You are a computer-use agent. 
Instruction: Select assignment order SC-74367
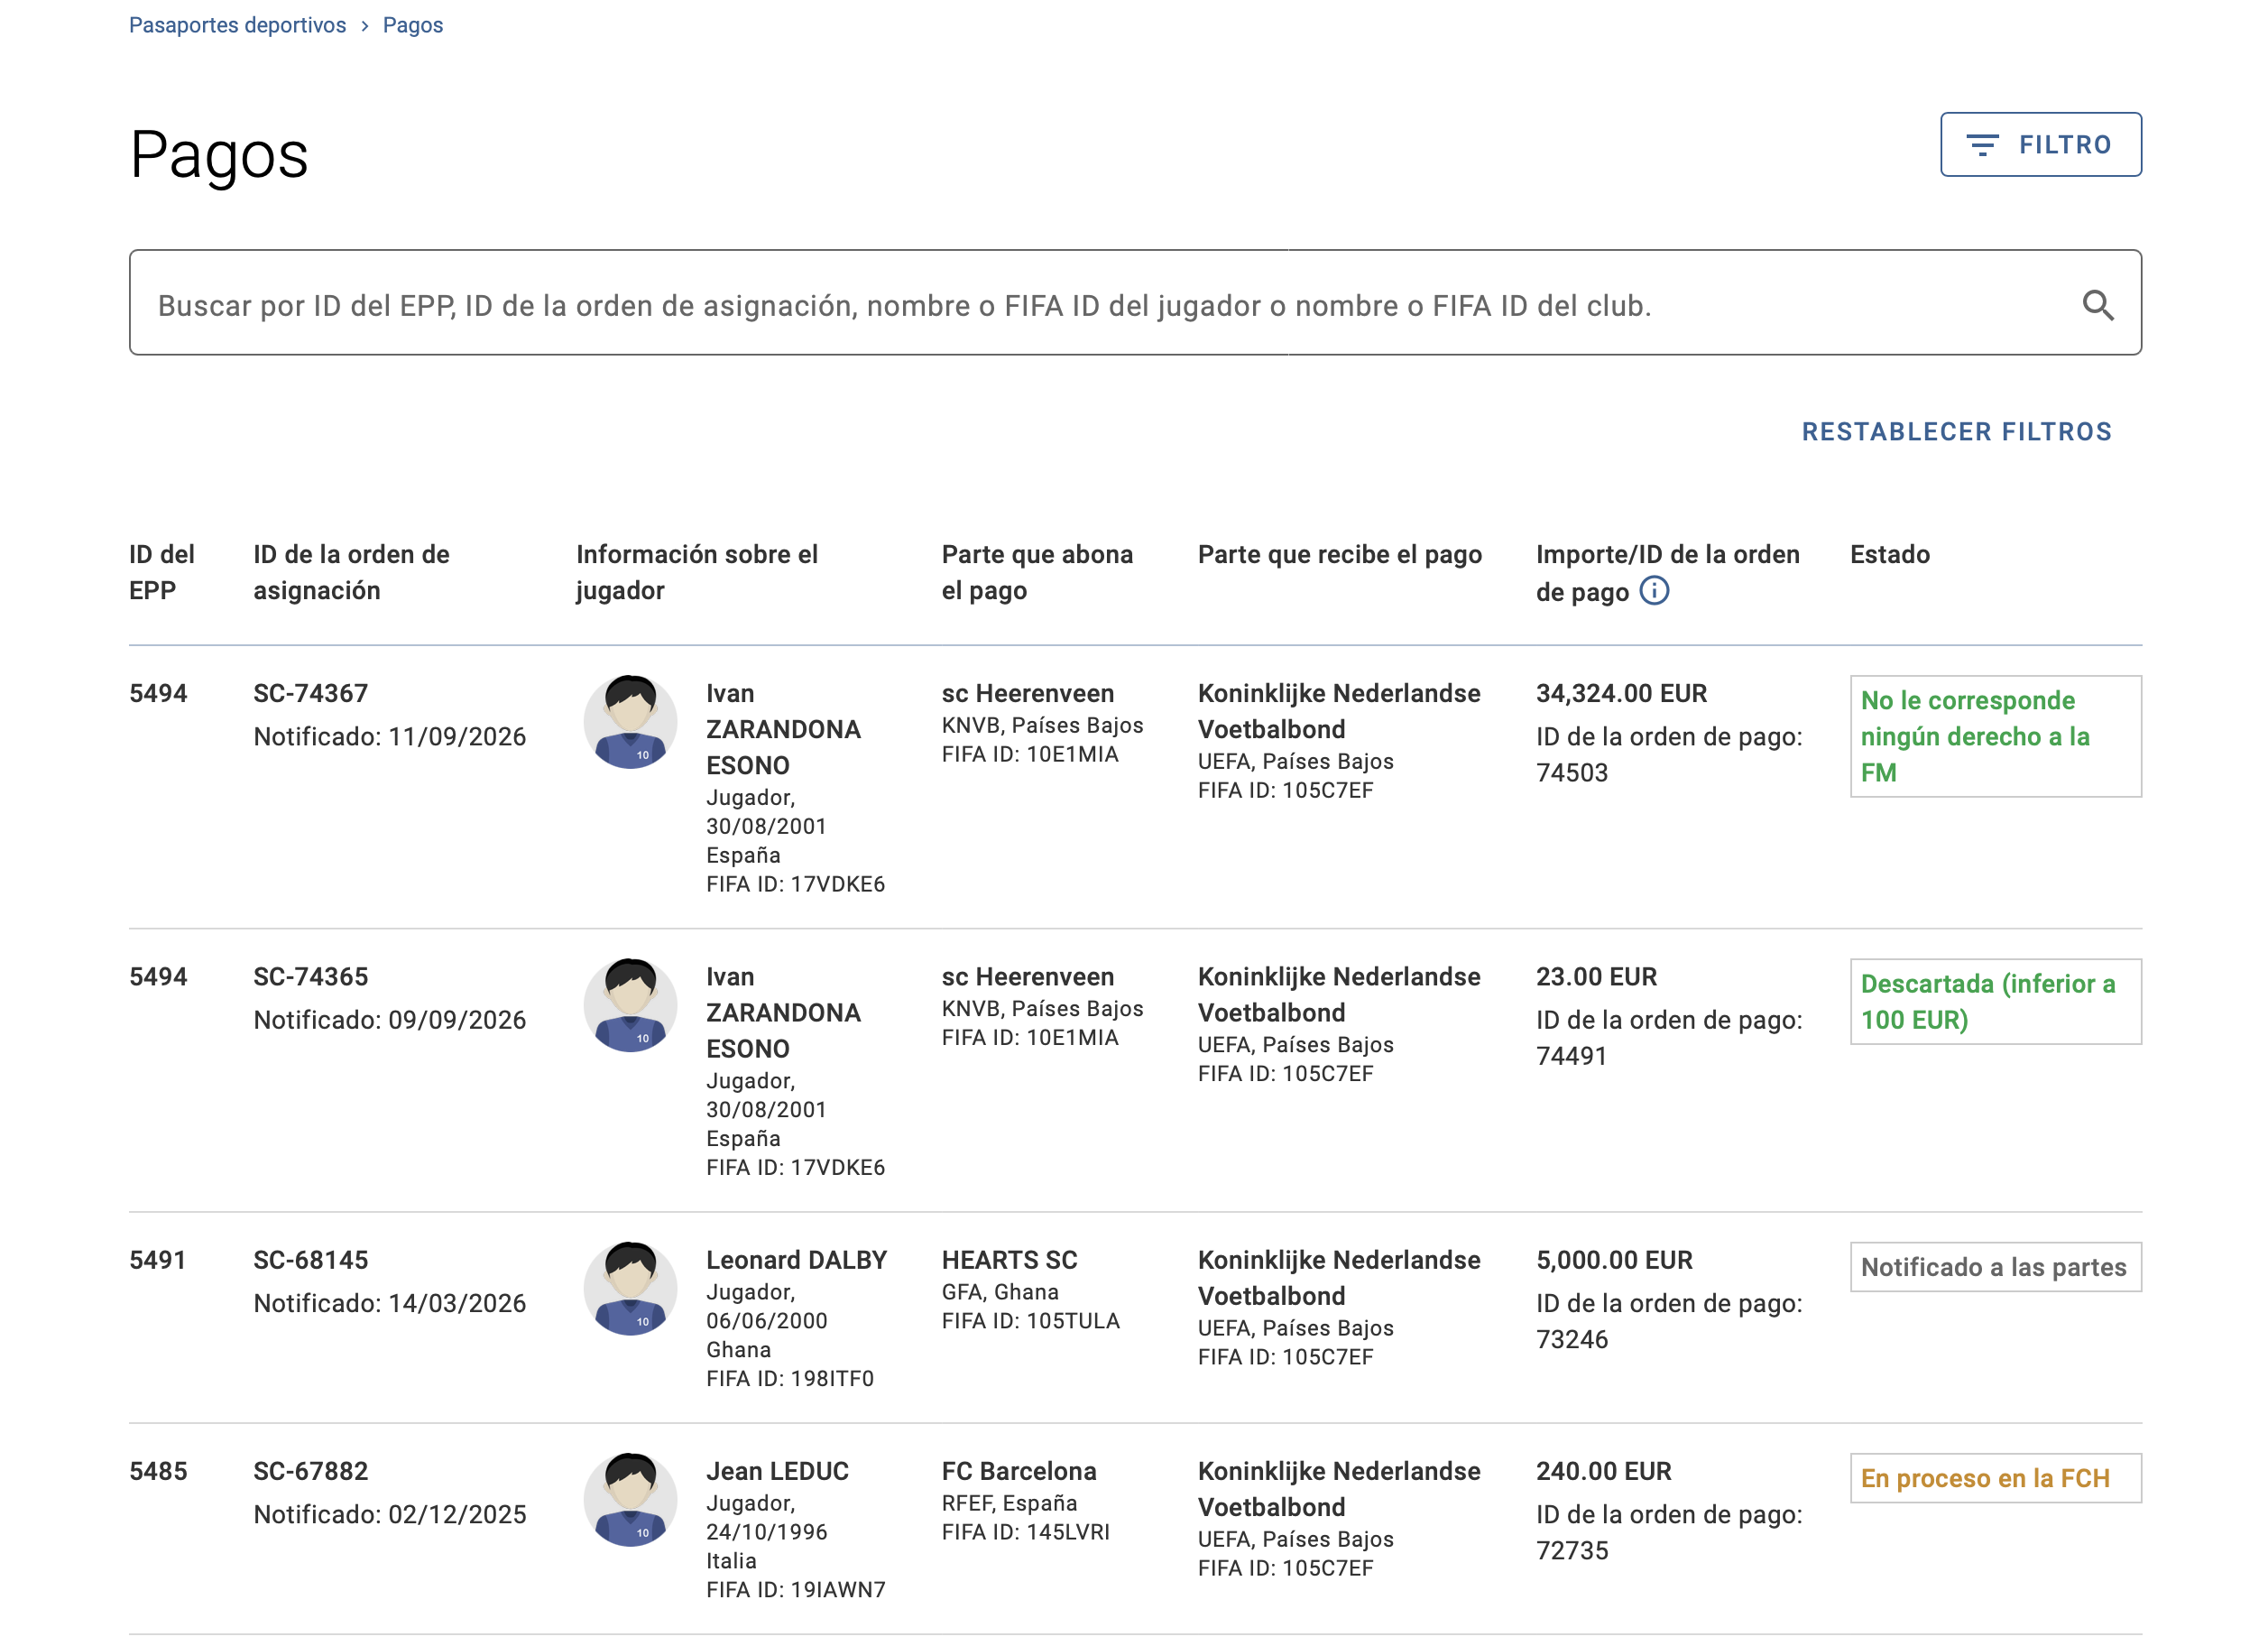[310, 693]
